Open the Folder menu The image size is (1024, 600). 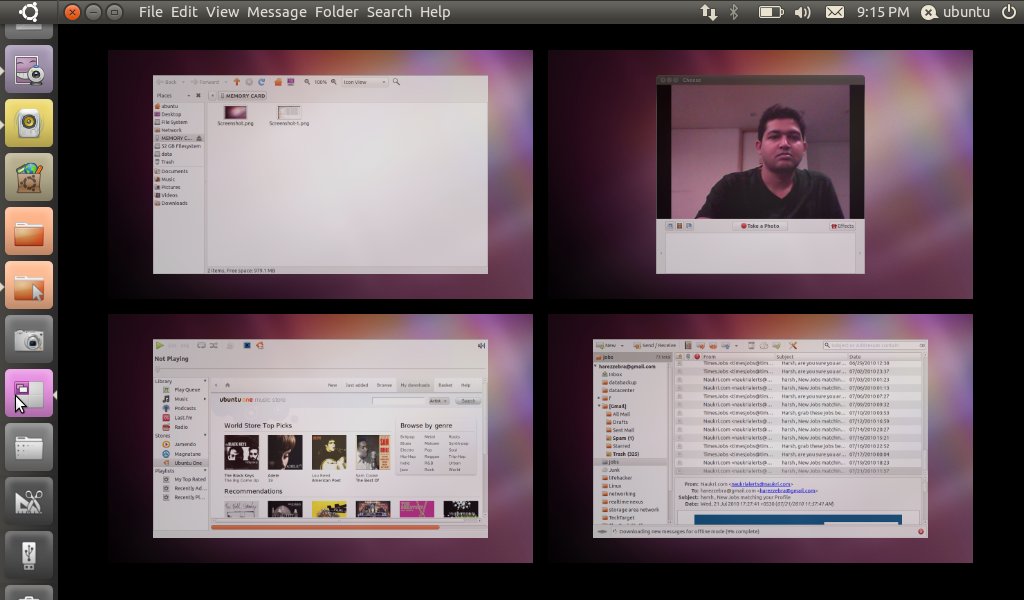(x=336, y=12)
